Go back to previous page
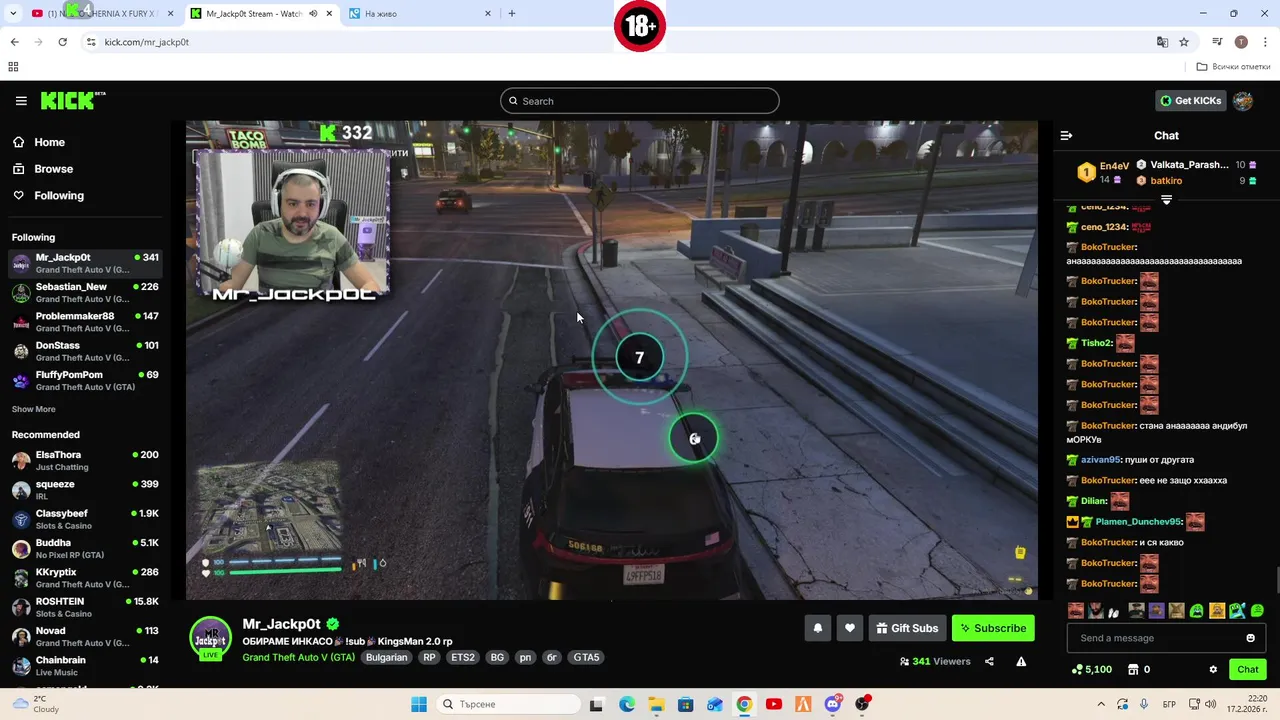This screenshot has height=720, width=1280. click(14, 42)
